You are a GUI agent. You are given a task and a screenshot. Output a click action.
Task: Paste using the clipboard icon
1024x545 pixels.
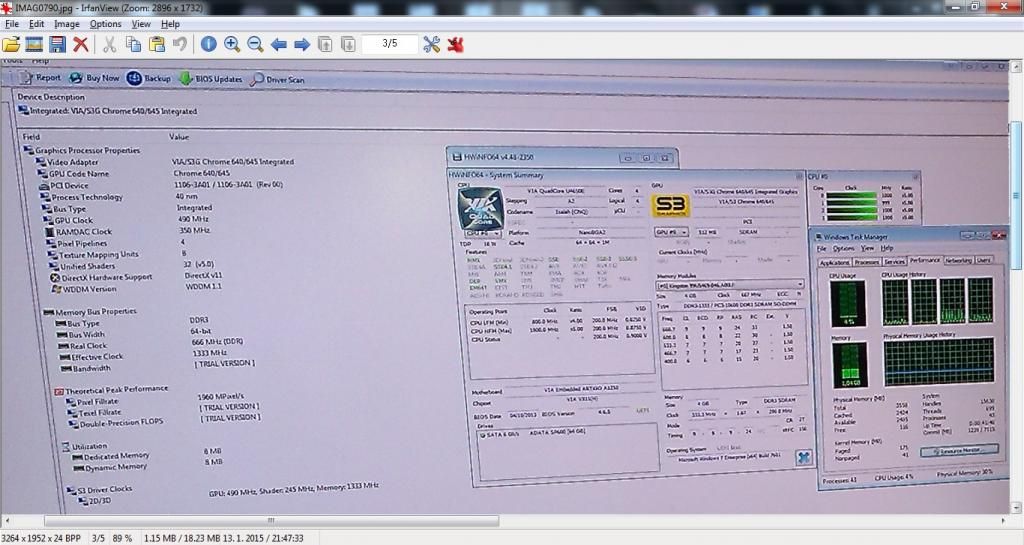[157, 44]
